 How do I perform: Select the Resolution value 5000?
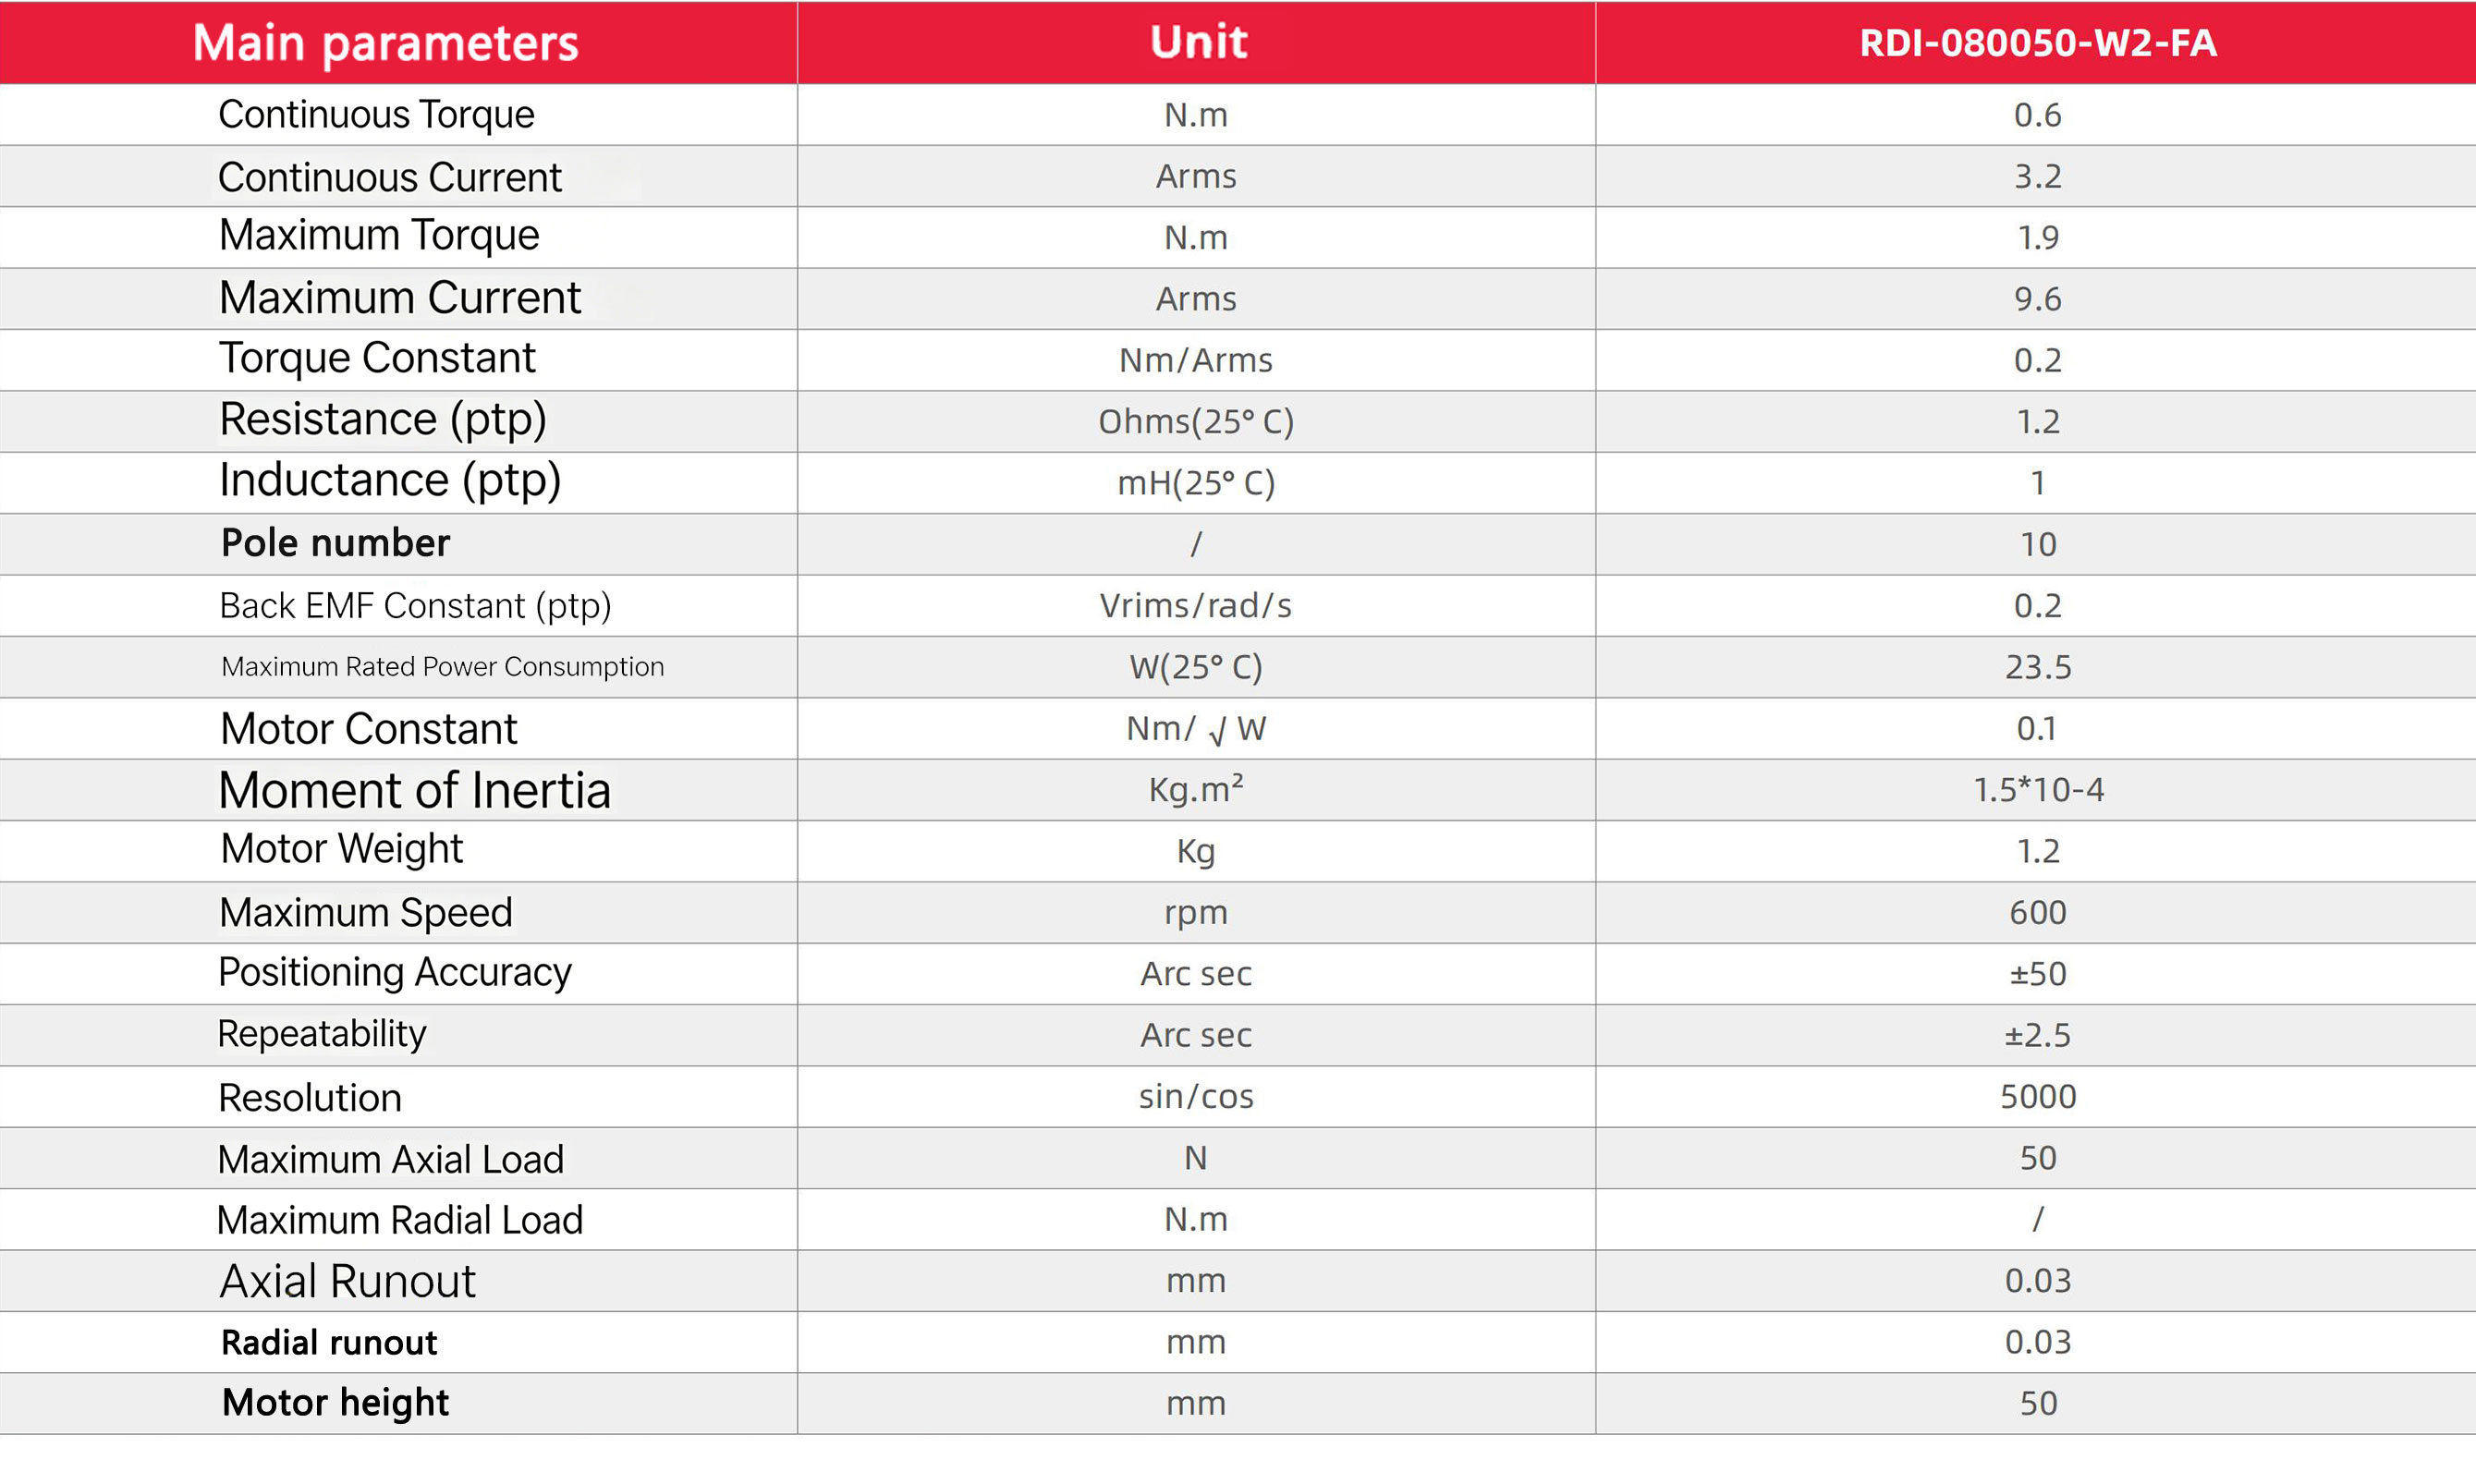coord(2037,1096)
